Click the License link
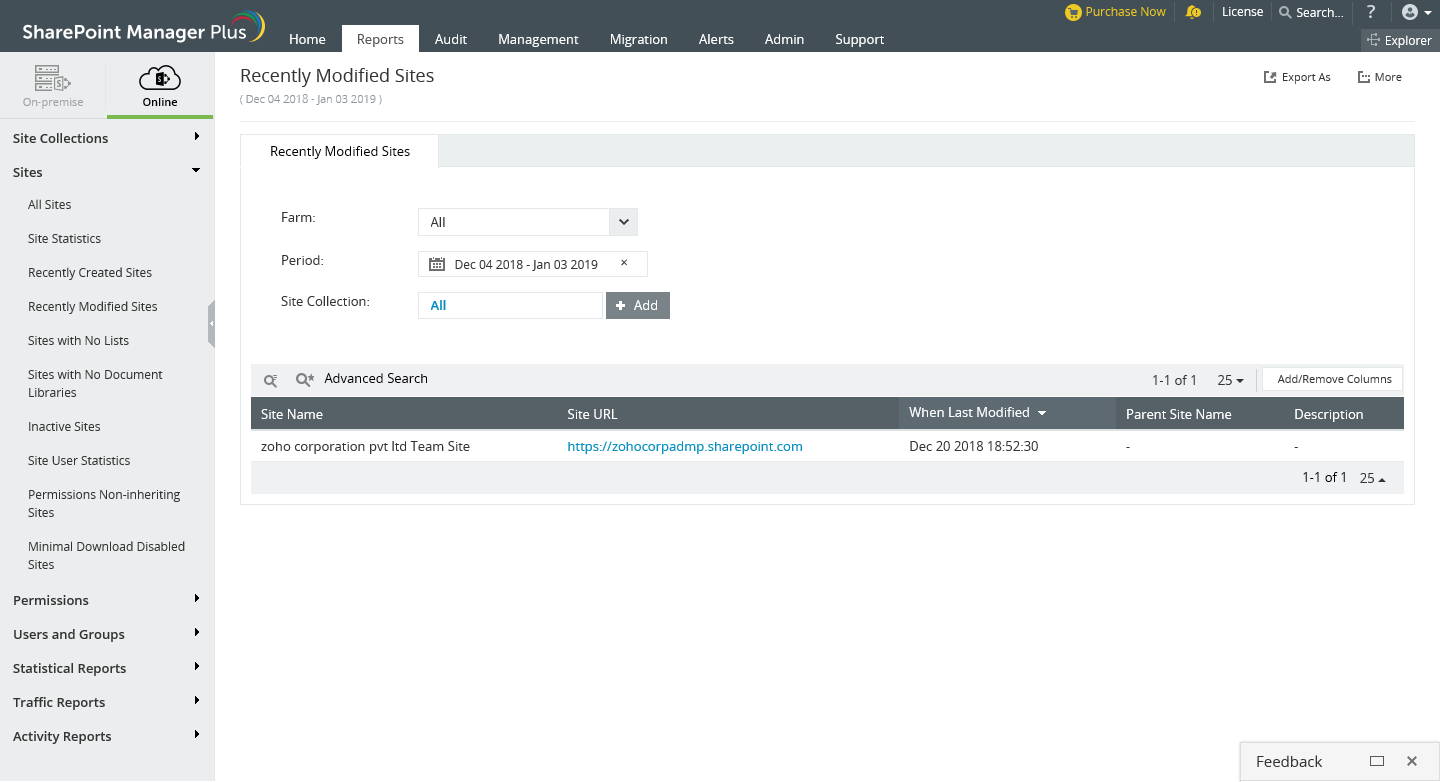This screenshot has height=782, width=1440. (1242, 12)
